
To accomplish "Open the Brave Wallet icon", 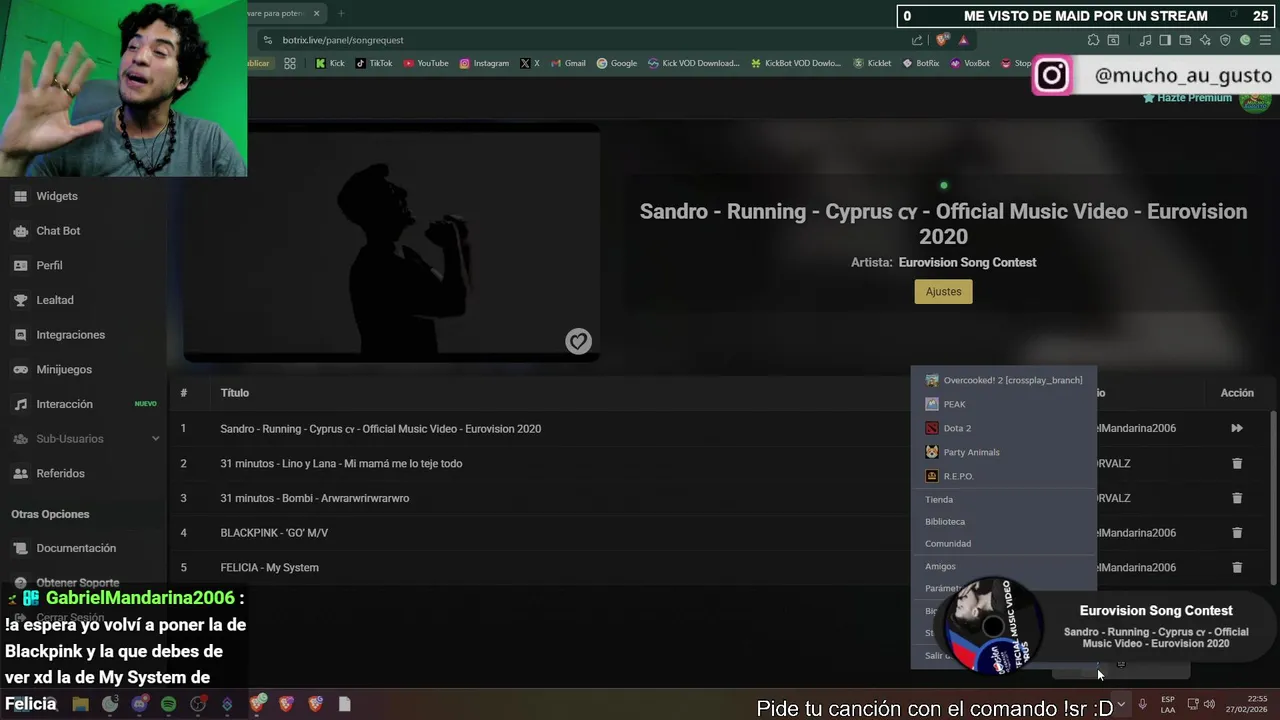I will pos(1185,40).
